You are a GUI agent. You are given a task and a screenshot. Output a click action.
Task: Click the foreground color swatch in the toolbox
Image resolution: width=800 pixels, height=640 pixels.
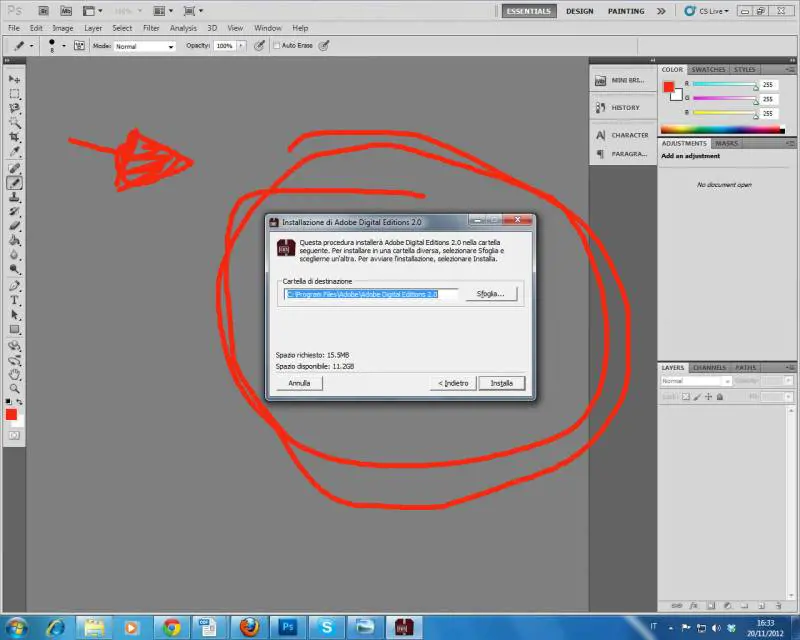point(11,414)
